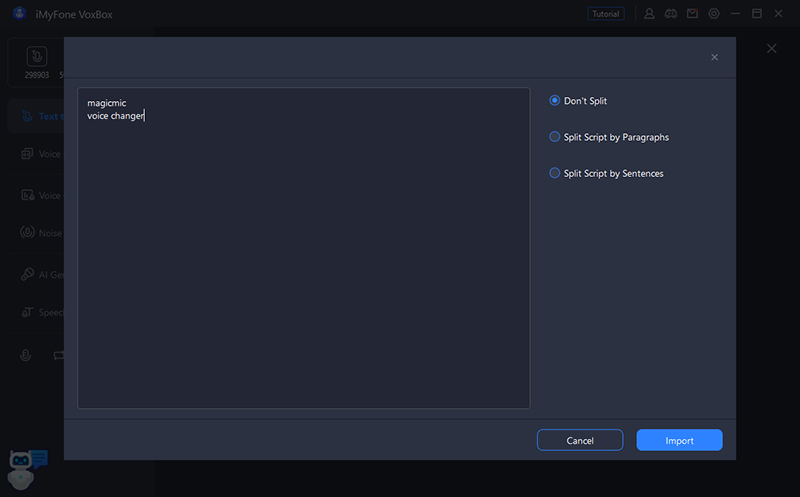Click inside the script text area

coord(304,248)
